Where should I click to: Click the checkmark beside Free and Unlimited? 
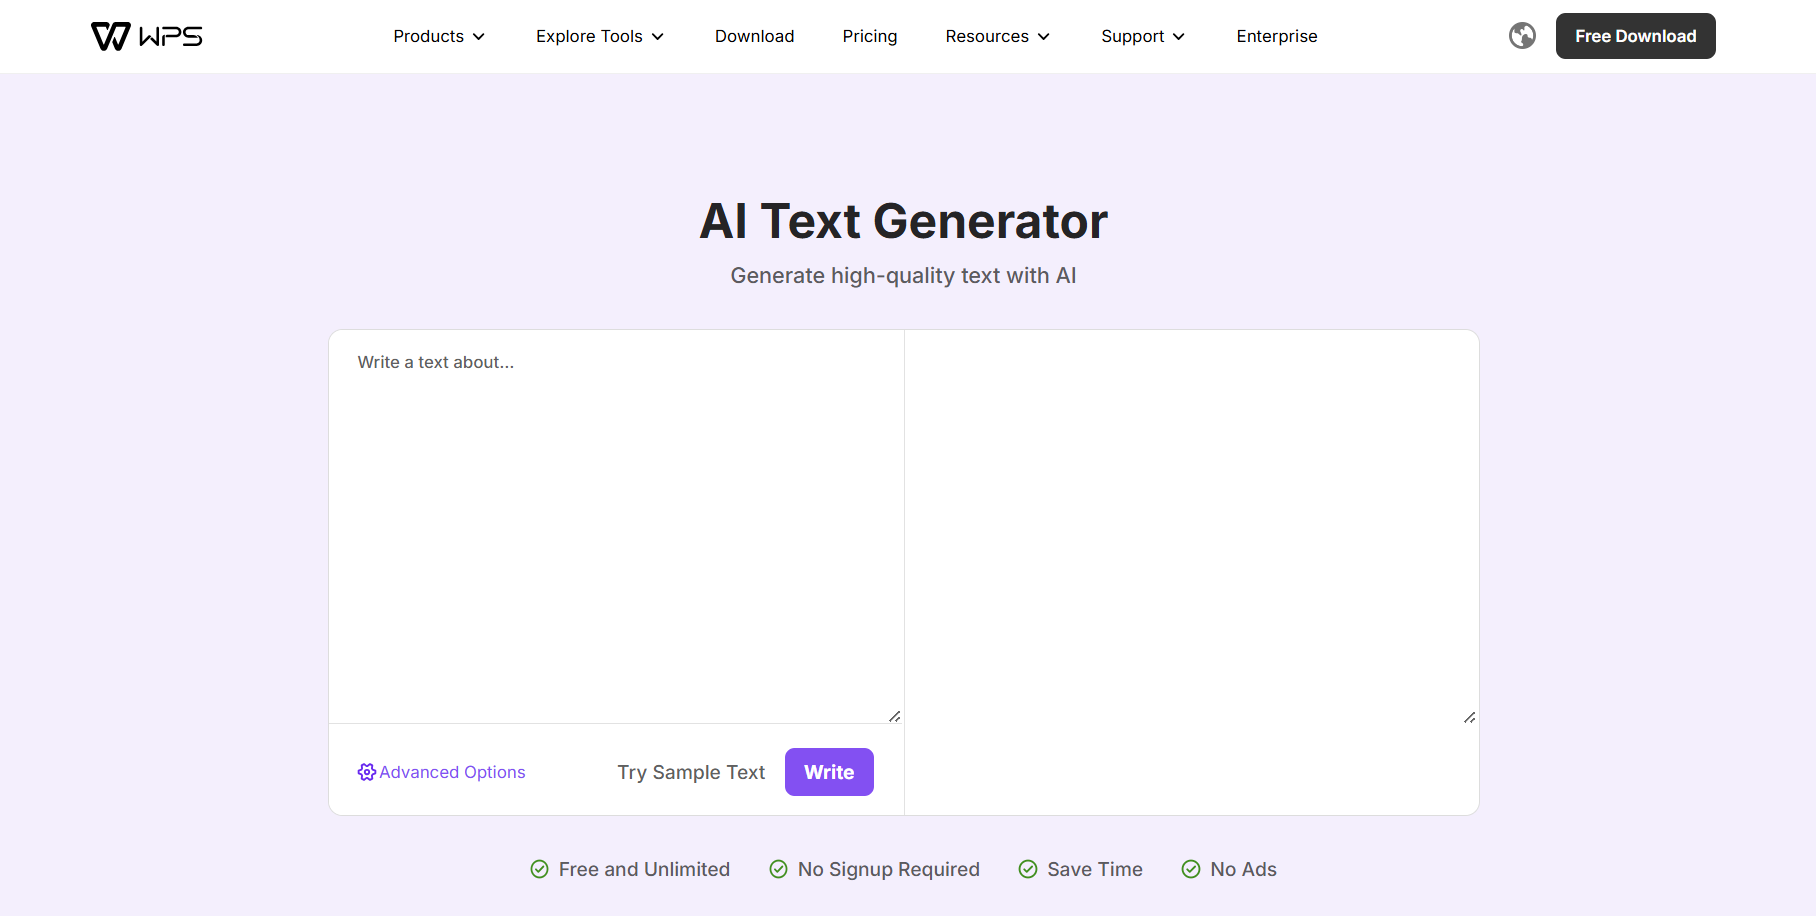pos(540,869)
